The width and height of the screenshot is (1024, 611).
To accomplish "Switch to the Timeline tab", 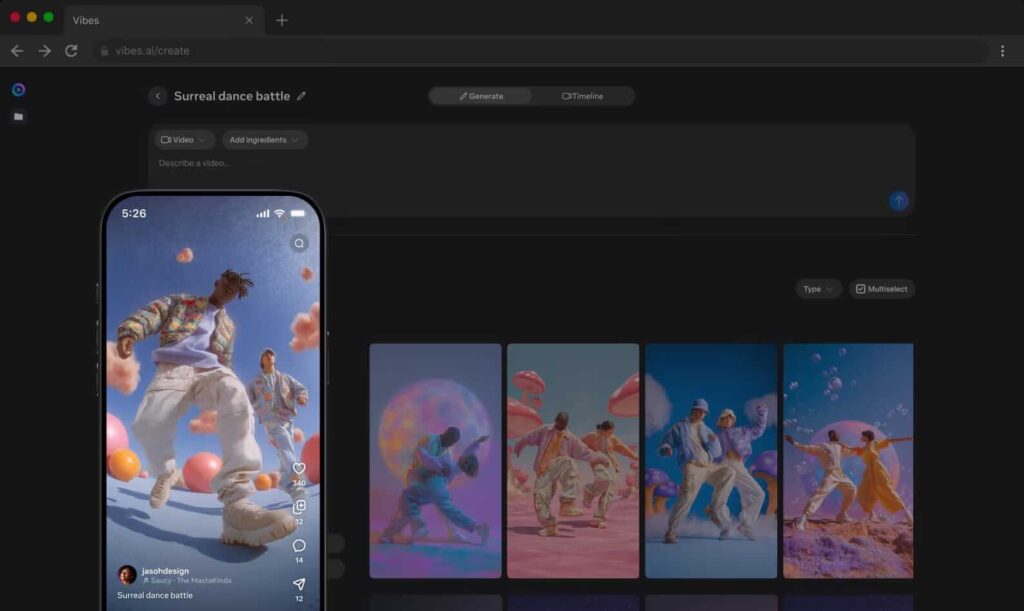I will [x=584, y=95].
